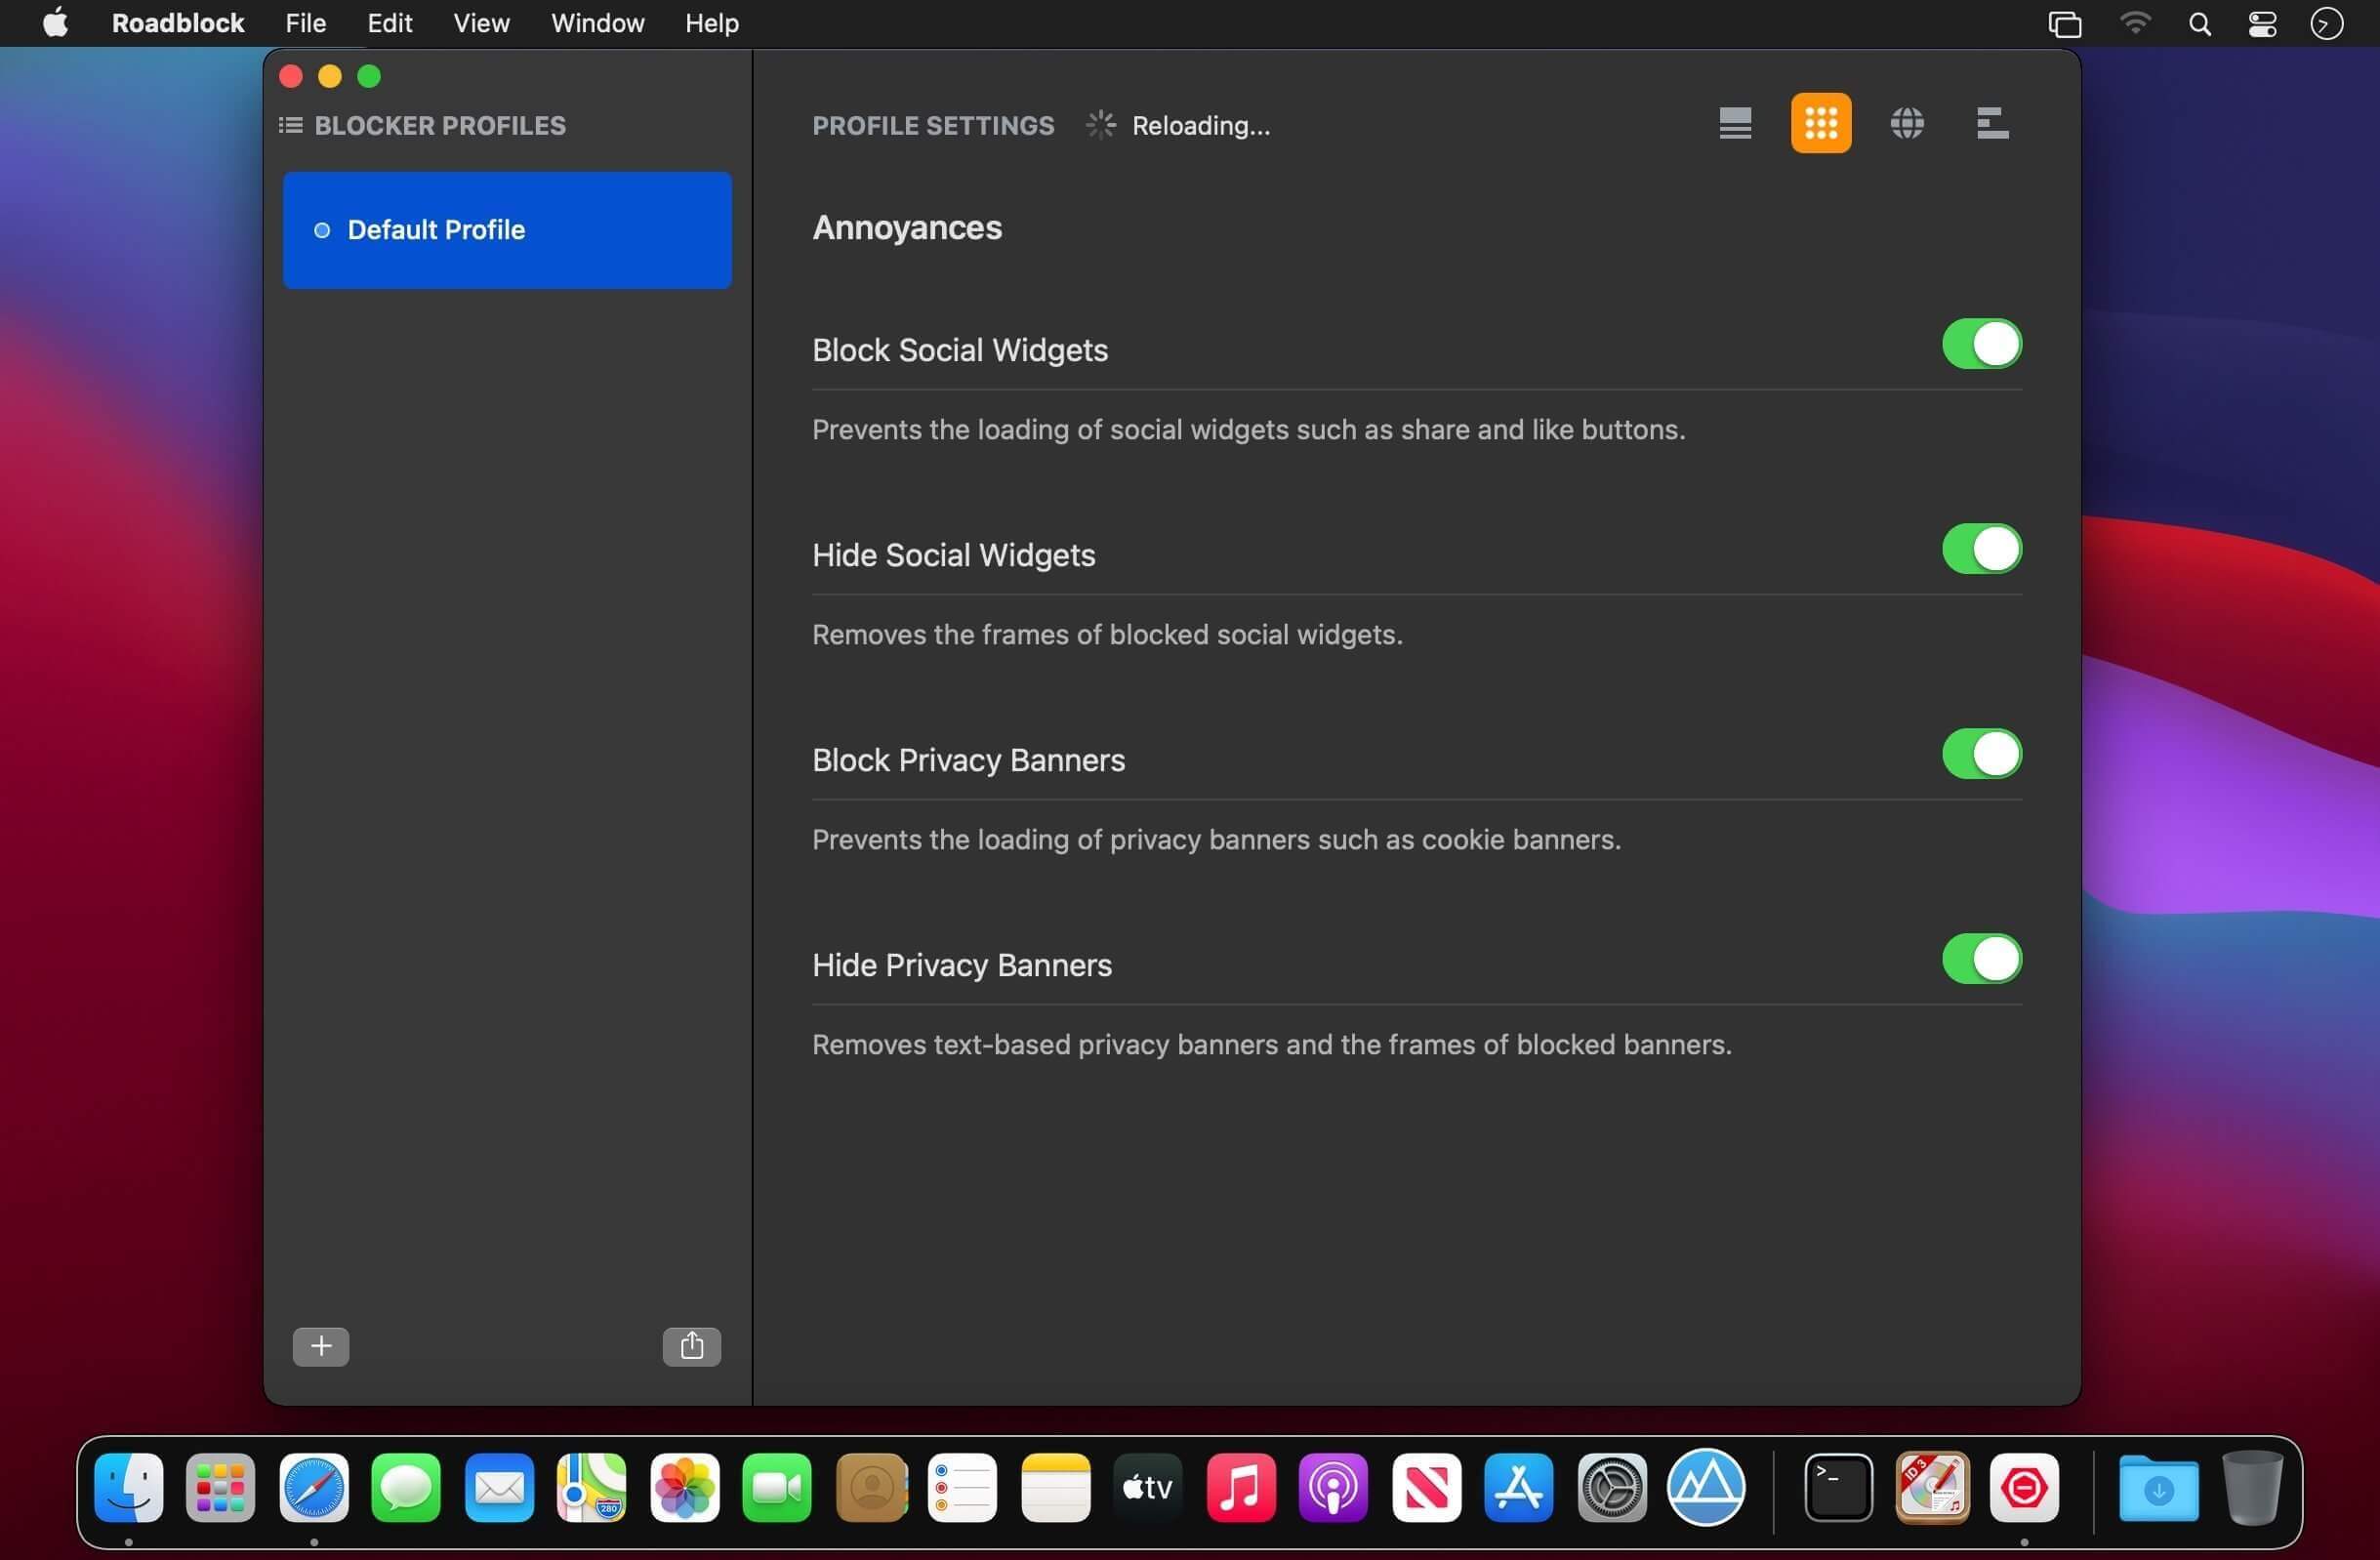Click the Blocker Profiles header label
This screenshot has width=2380, height=1560.
coord(440,125)
